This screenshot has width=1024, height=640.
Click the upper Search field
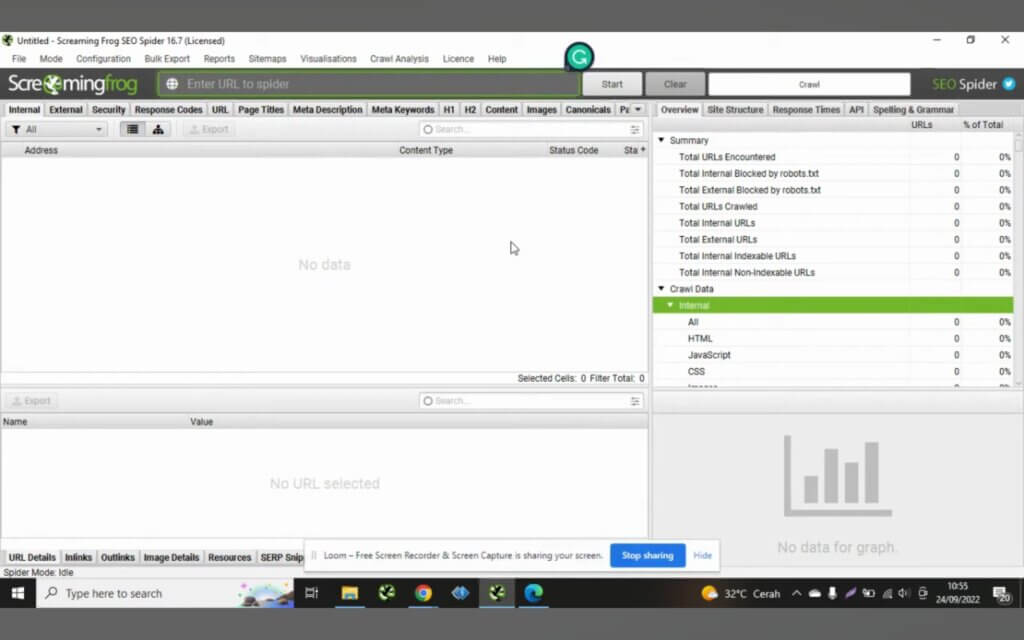(x=531, y=129)
